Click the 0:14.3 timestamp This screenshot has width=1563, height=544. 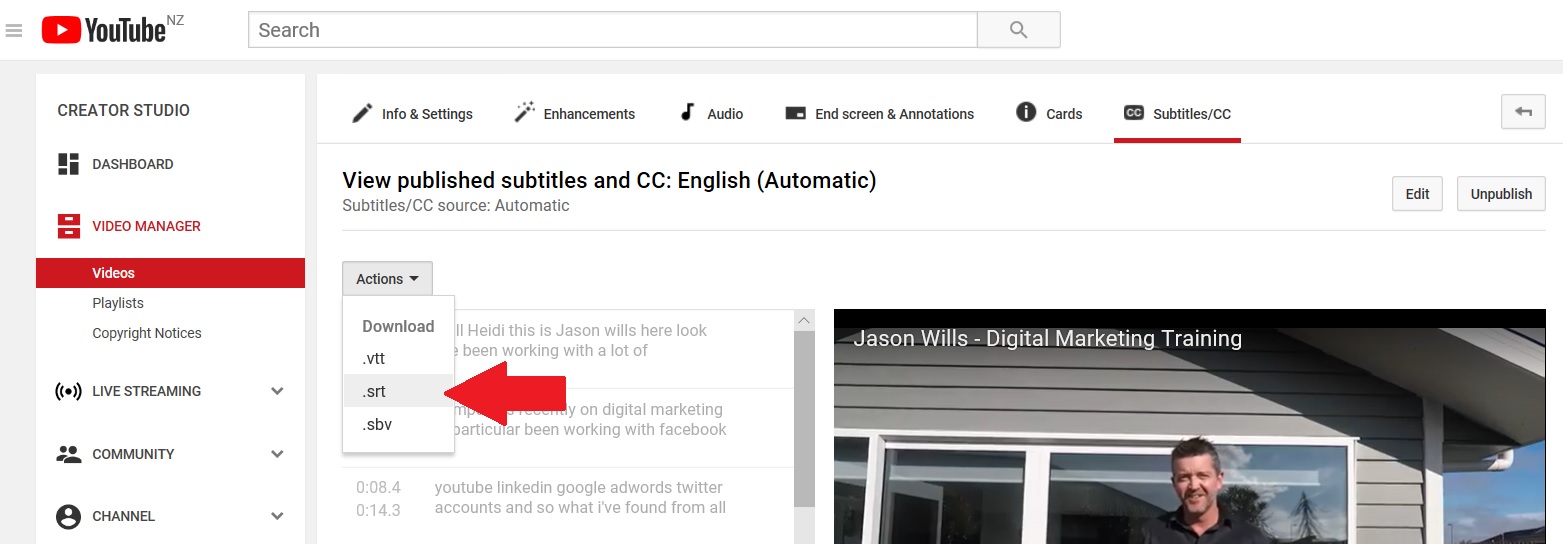pyautogui.click(x=378, y=509)
